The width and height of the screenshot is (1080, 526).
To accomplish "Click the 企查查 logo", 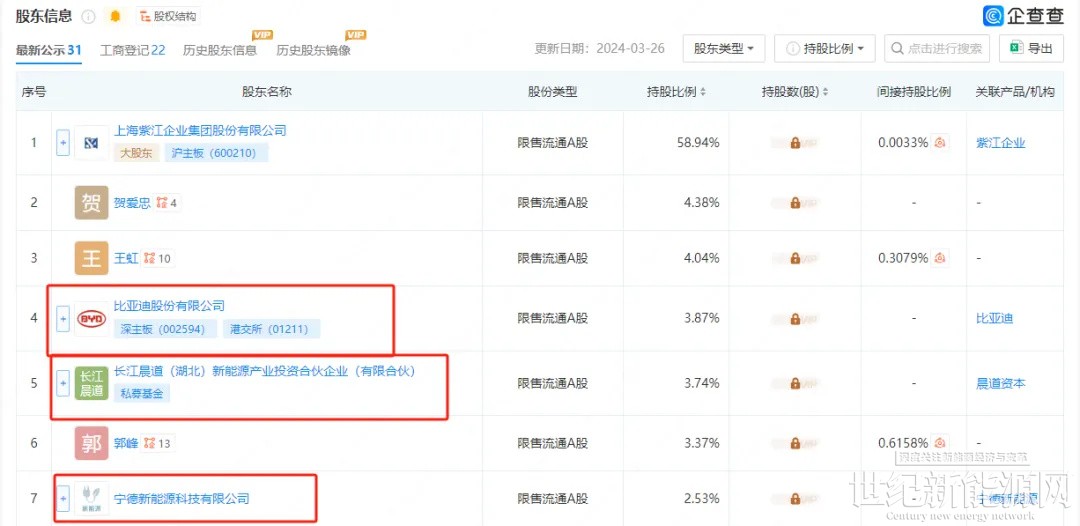I will tap(1023, 16).
